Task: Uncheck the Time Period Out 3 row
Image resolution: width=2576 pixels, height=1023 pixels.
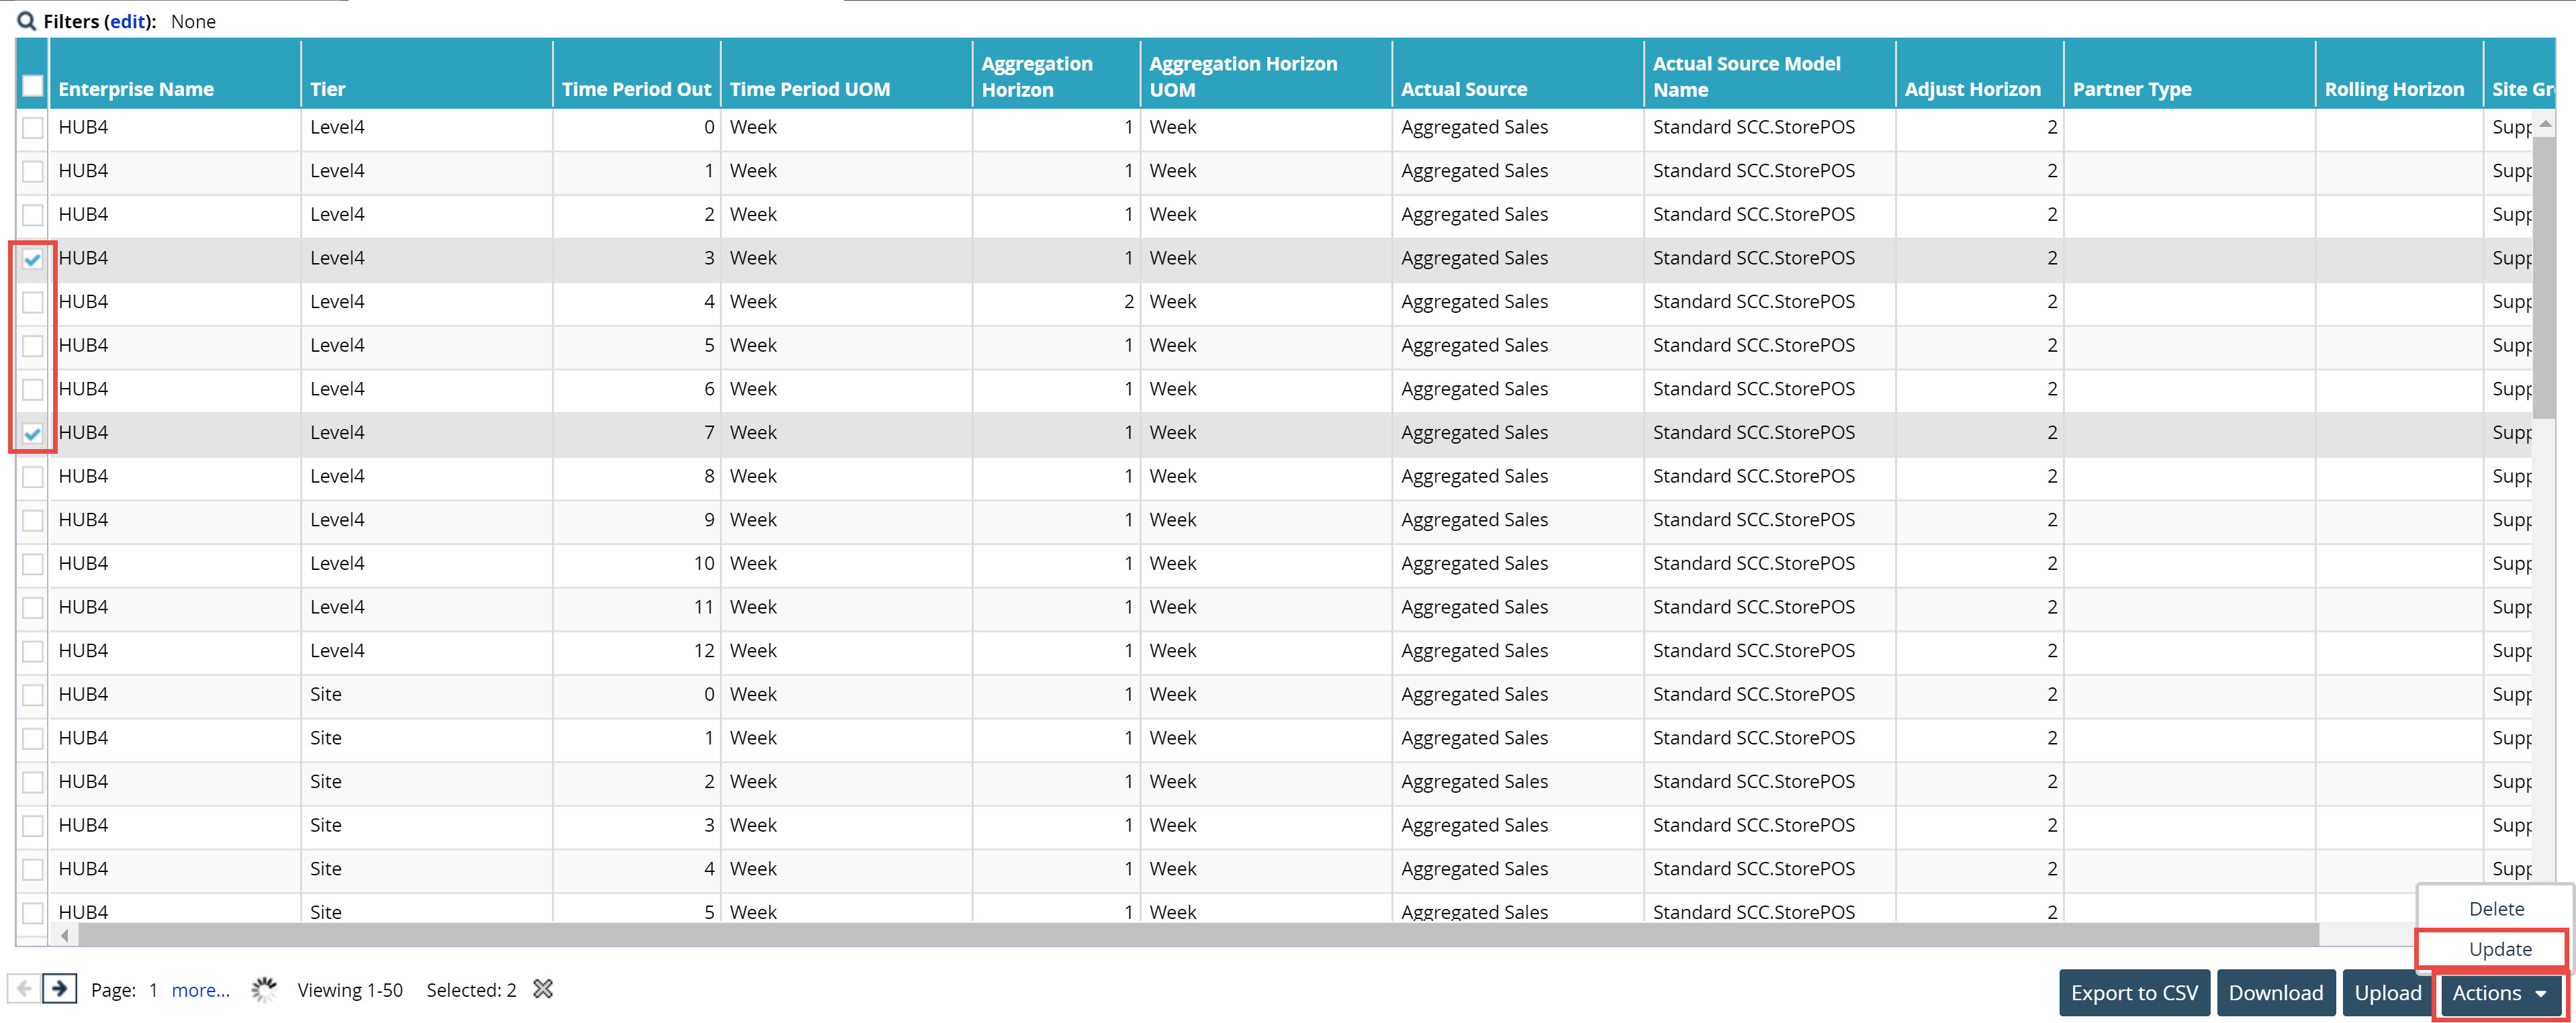Action: point(33,259)
